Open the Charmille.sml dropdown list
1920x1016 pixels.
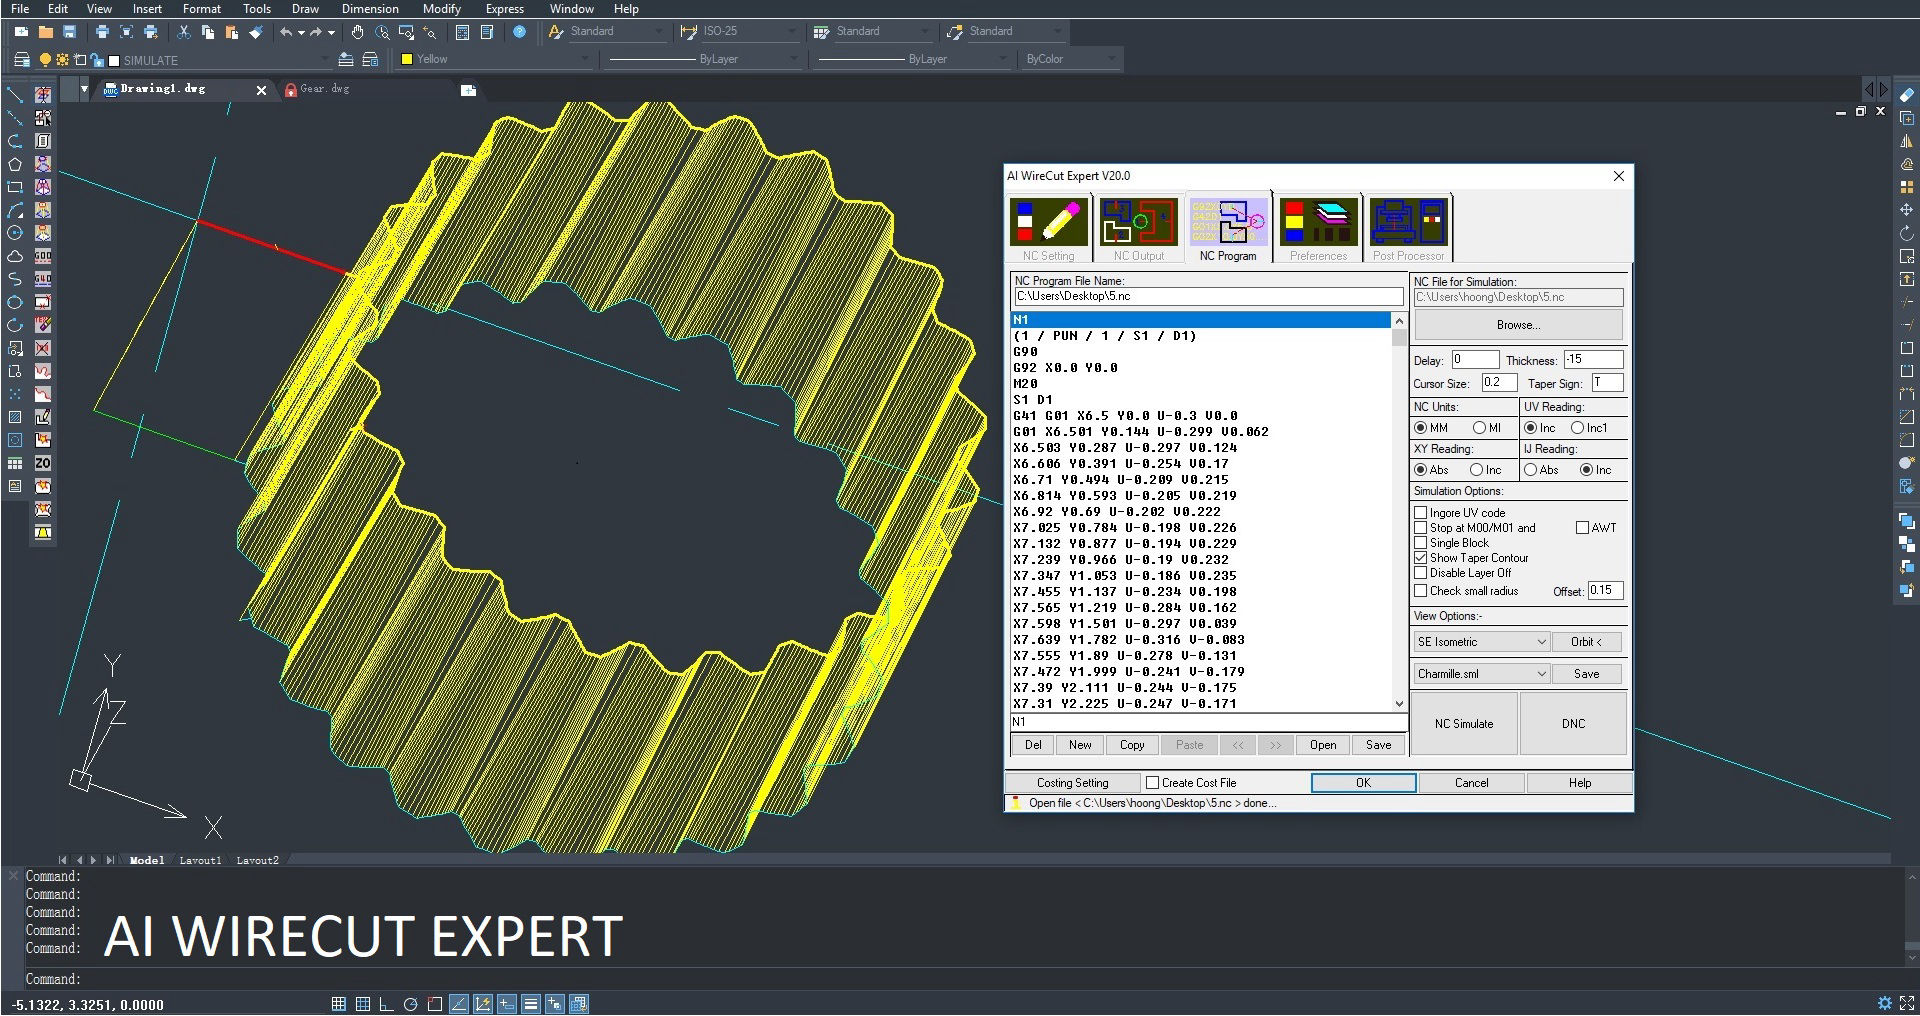(1540, 674)
